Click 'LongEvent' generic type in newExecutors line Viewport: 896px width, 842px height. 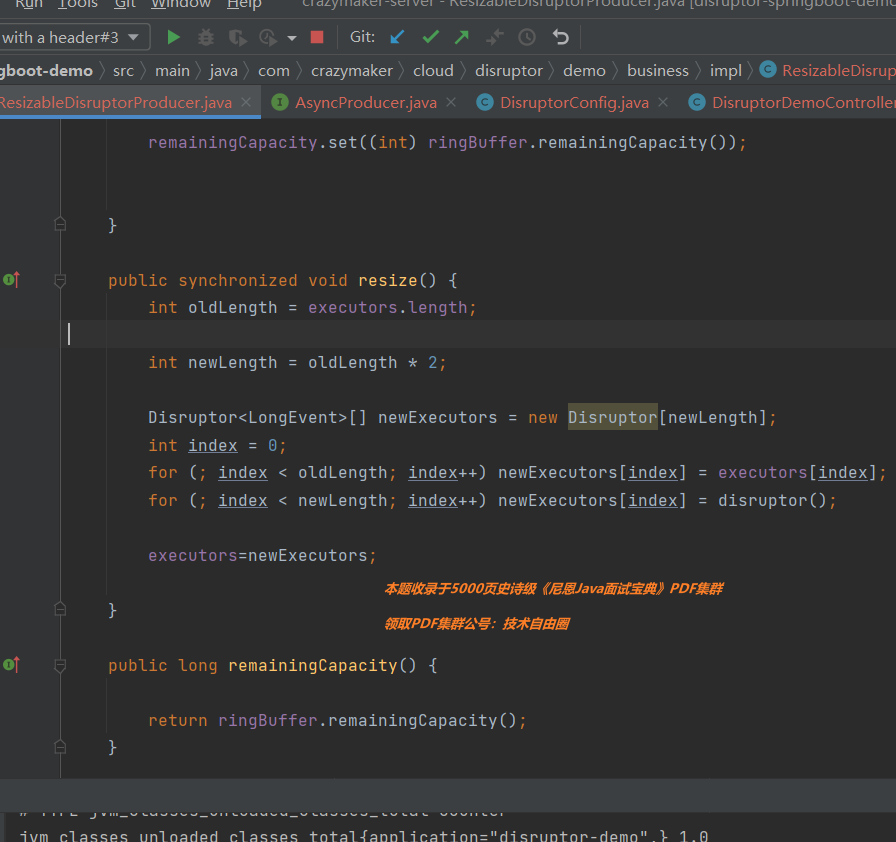[x=293, y=418]
